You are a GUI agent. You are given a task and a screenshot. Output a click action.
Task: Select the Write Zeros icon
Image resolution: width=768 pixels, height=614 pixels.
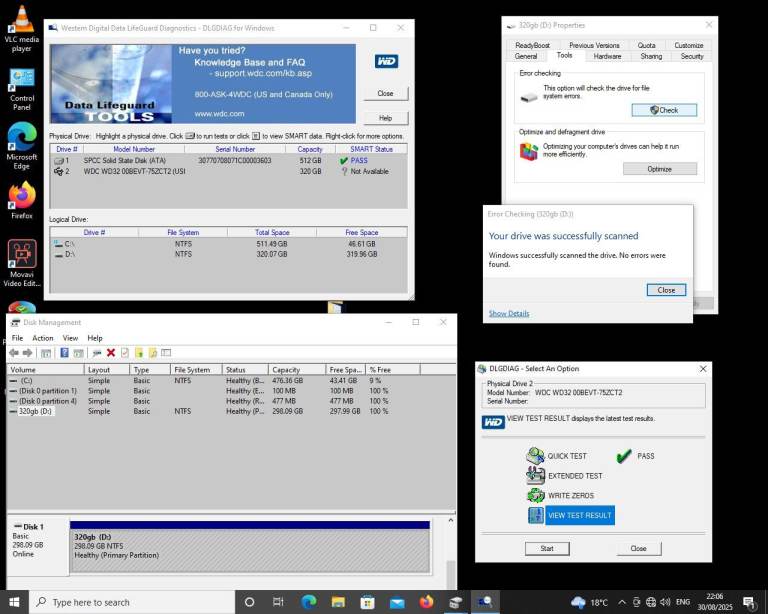pos(535,496)
